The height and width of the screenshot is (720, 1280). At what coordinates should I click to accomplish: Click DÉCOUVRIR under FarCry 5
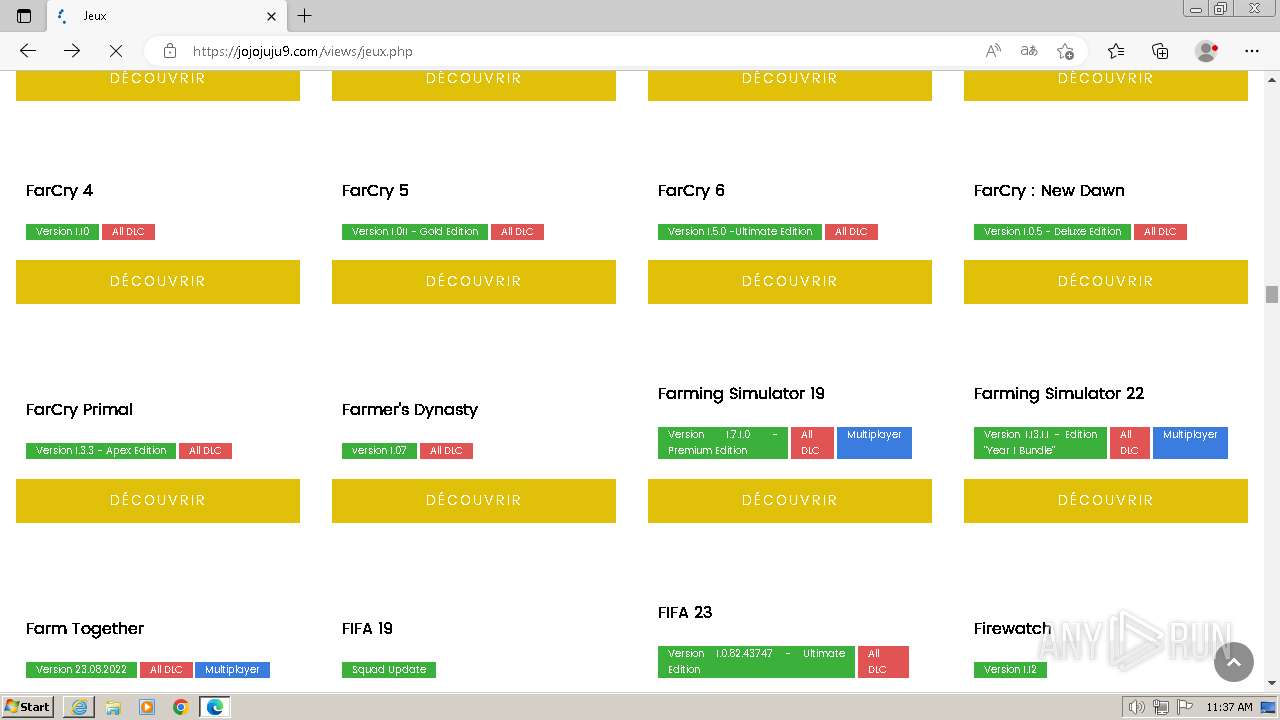474,282
